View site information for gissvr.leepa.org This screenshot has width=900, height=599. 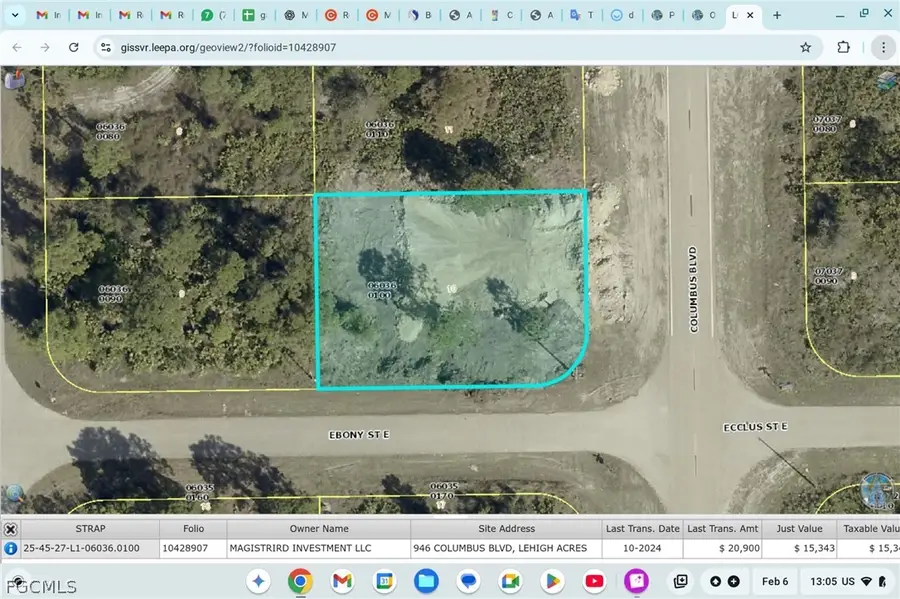click(x=105, y=47)
